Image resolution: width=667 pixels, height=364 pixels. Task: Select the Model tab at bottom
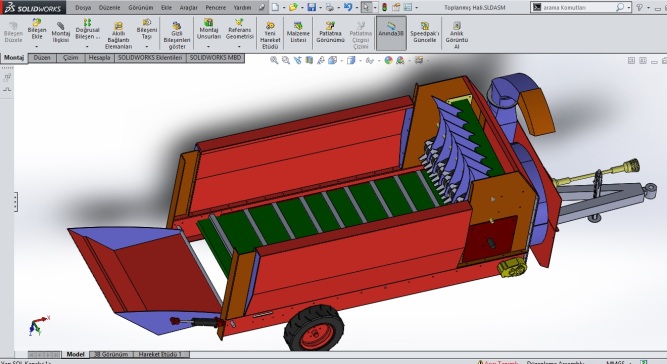pyautogui.click(x=75, y=354)
